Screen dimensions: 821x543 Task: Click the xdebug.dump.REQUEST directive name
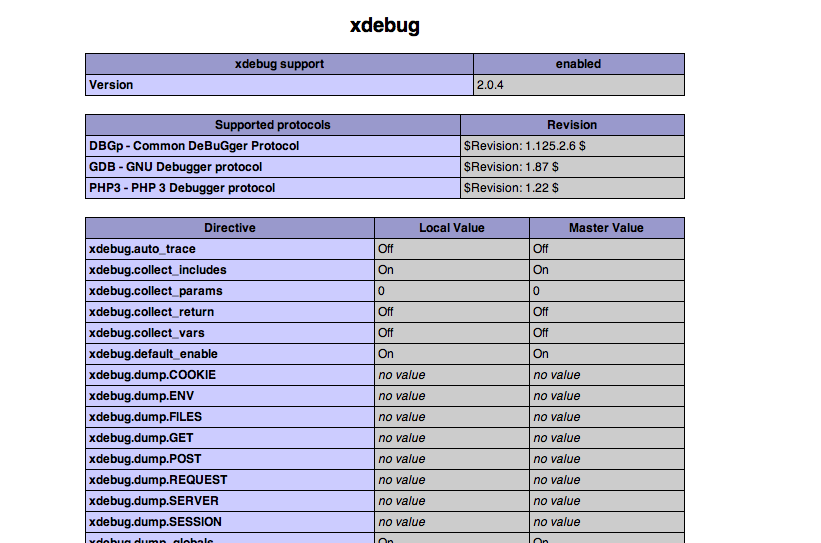pos(158,480)
